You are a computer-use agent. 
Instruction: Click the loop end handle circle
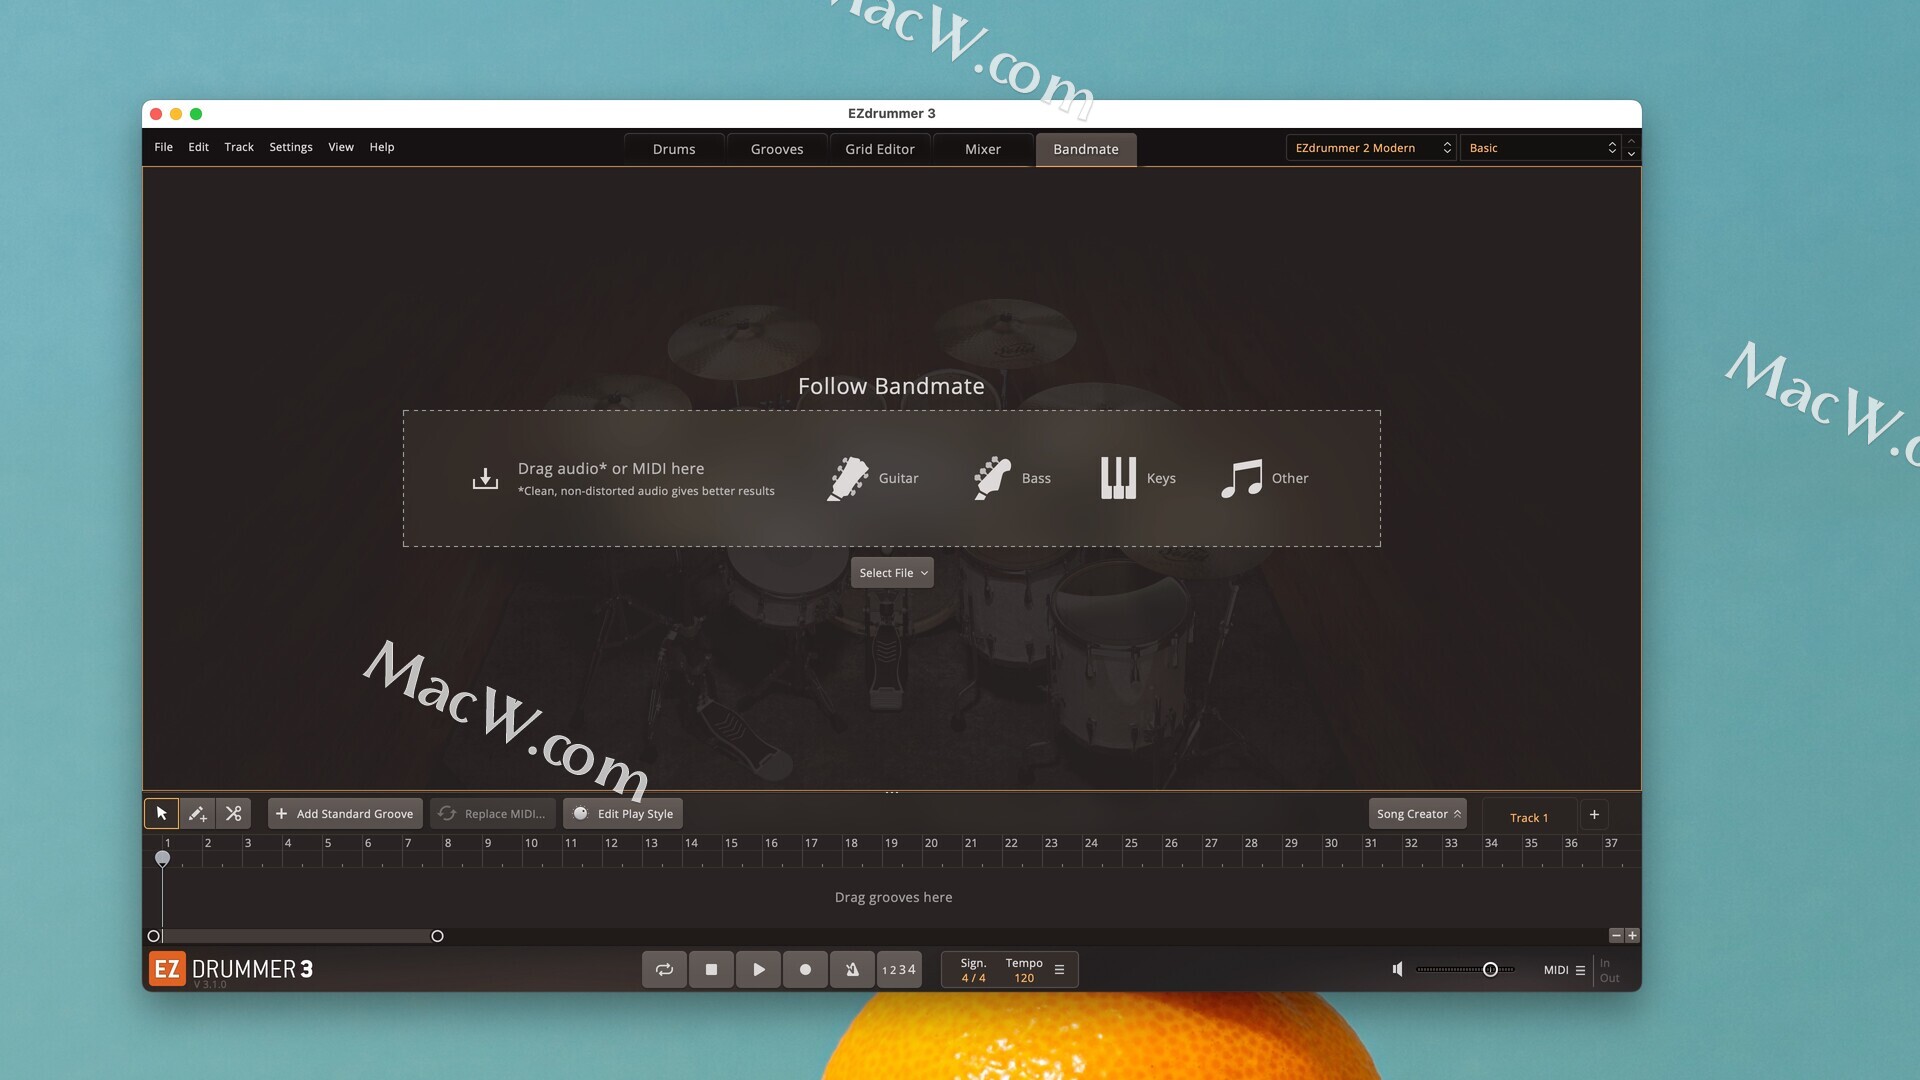click(437, 936)
